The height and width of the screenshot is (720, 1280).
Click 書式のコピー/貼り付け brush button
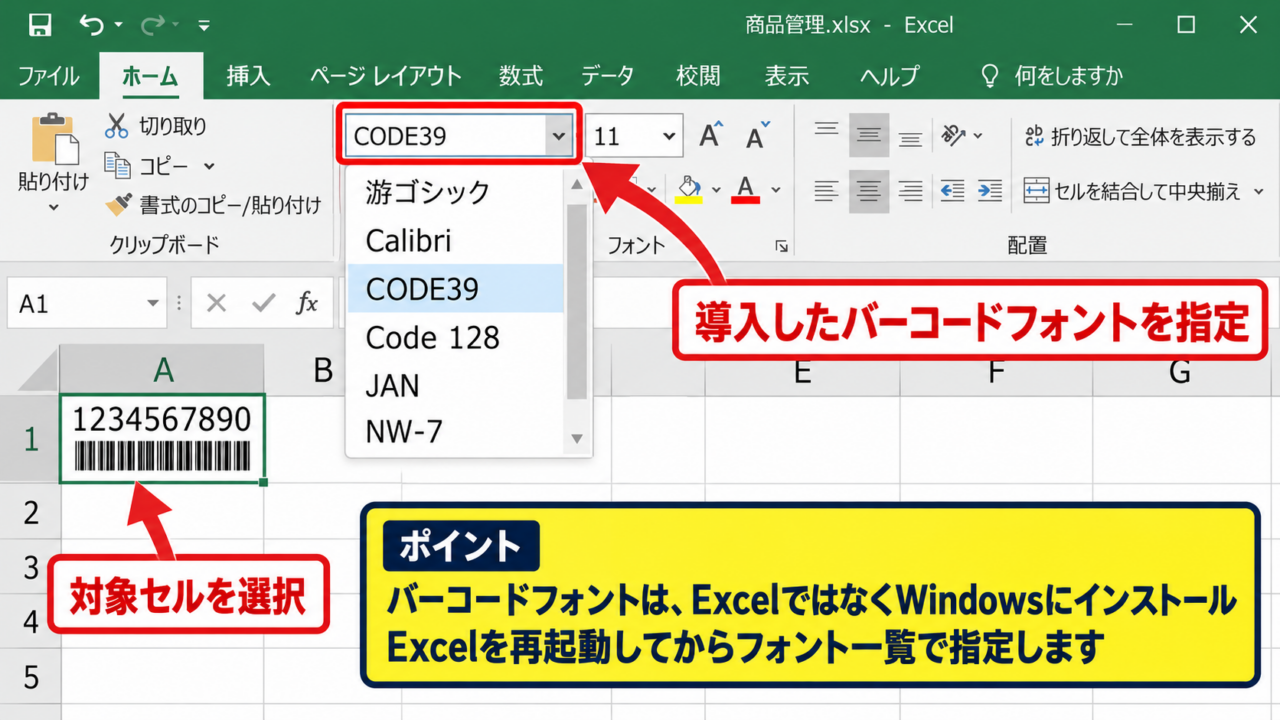(x=214, y=205)
